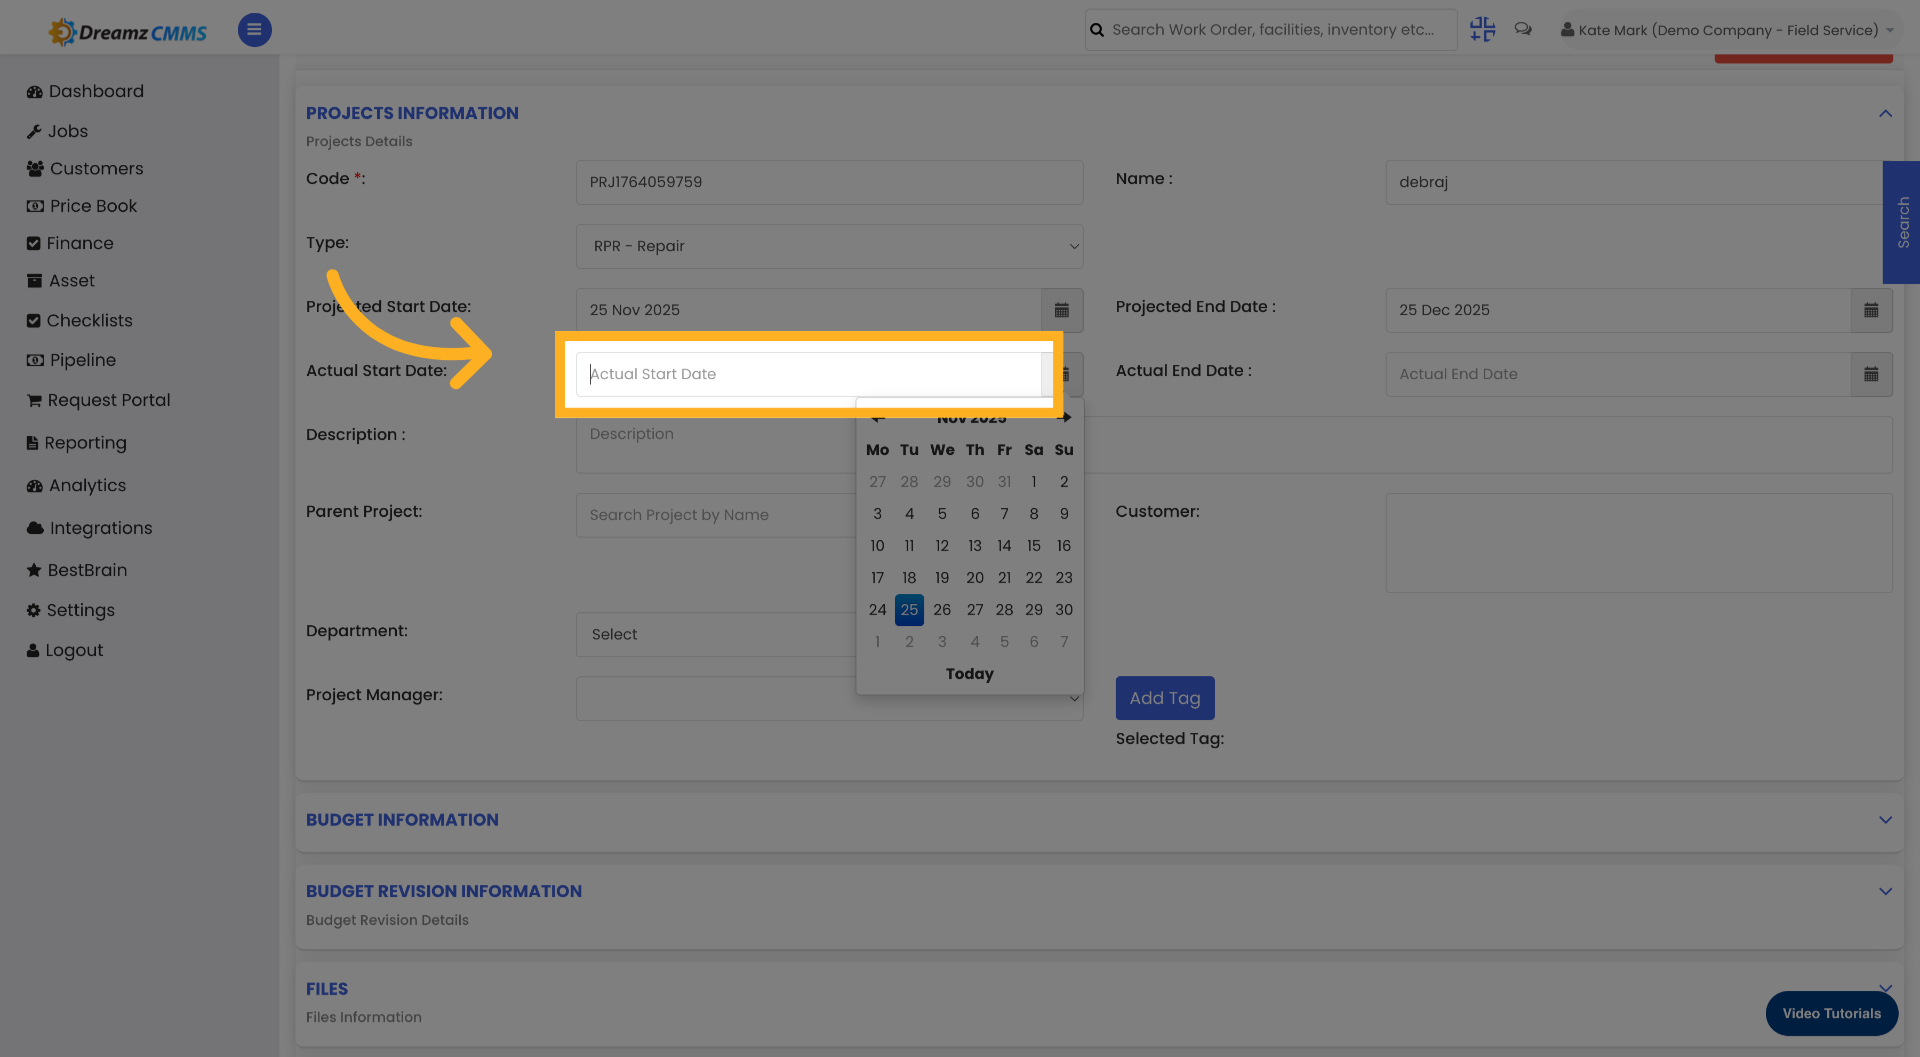Click the Customer text box

coord(1639,543)
